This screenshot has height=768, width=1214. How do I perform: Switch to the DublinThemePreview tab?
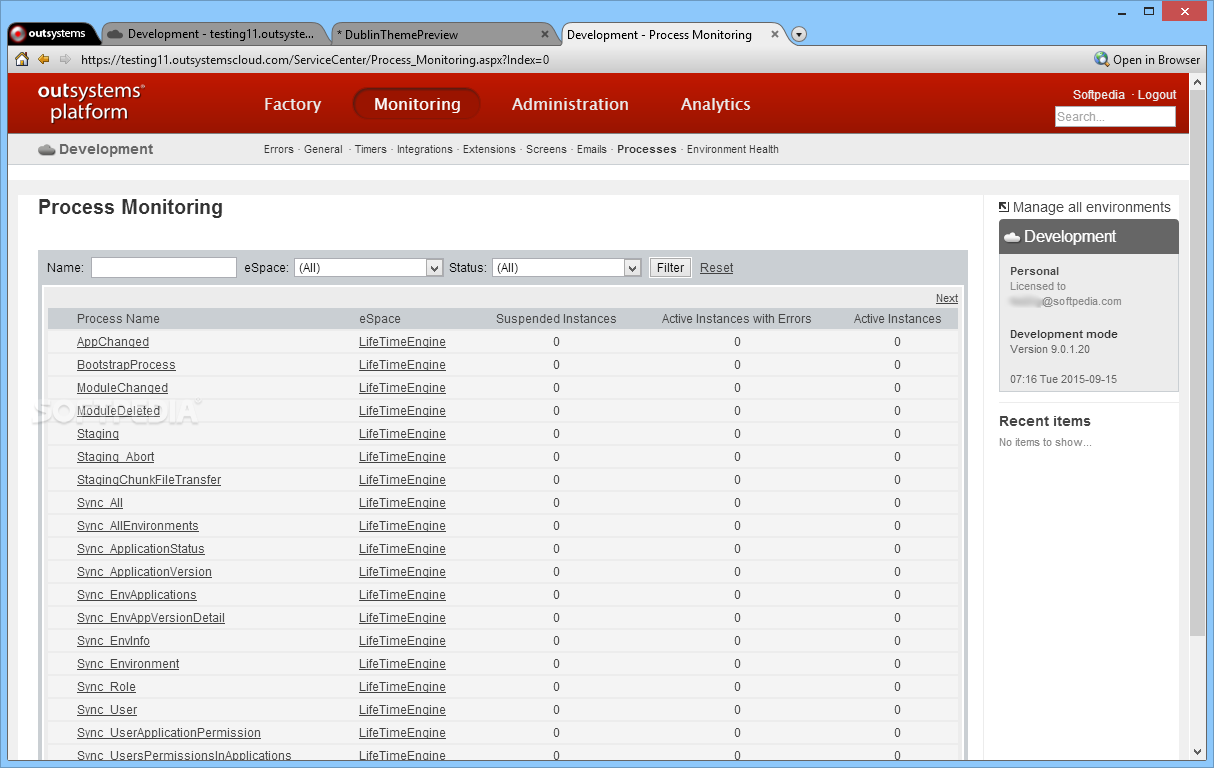point(445,34)
